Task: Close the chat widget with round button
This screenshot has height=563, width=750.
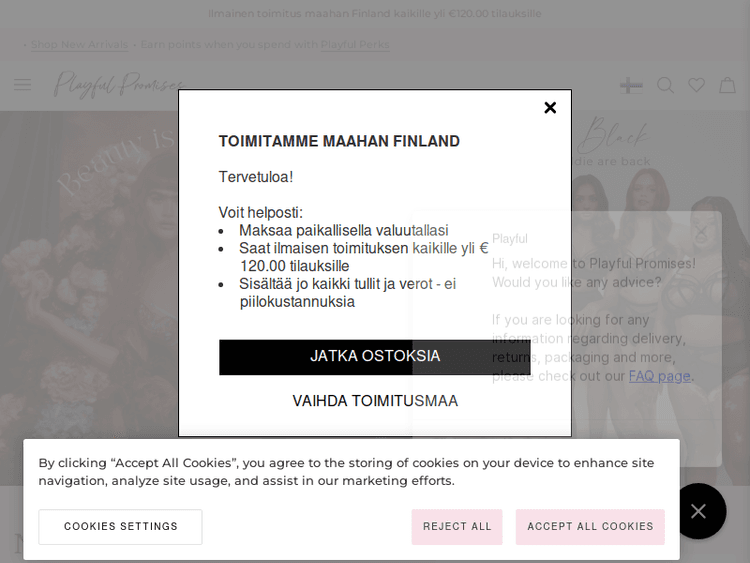Action: 698,511
